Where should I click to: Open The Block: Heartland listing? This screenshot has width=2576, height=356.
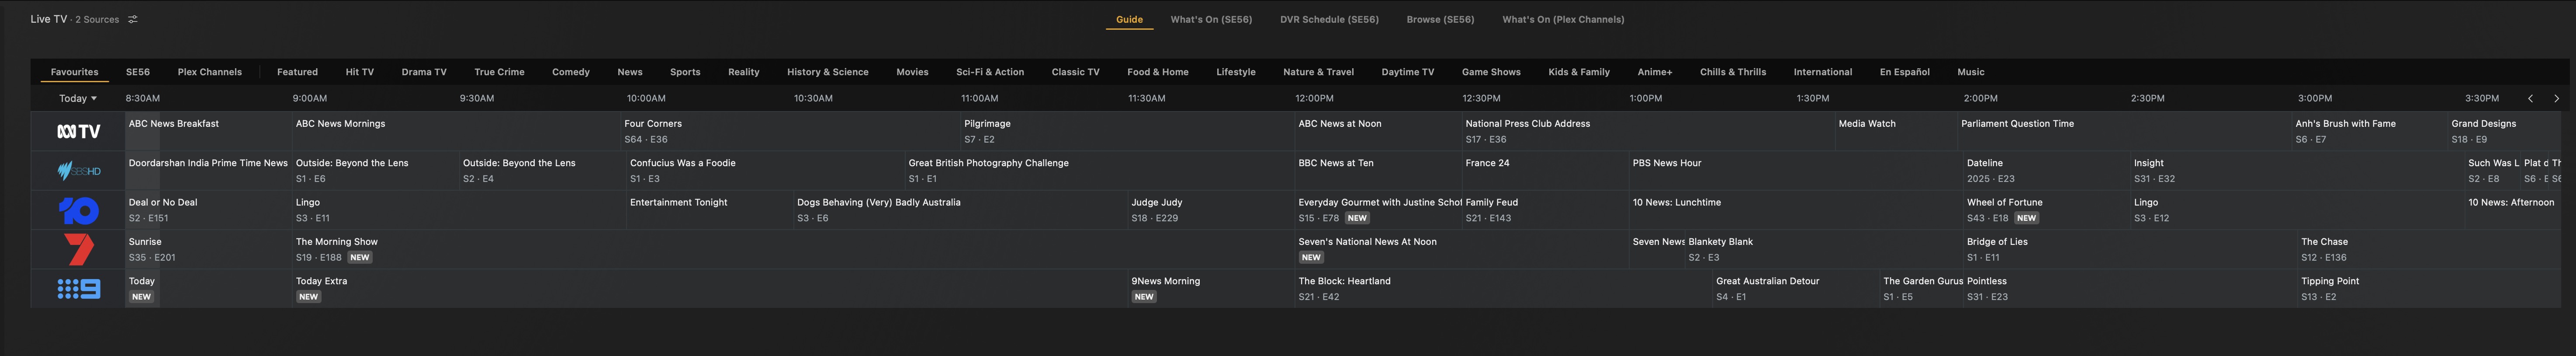pyautogui.click(x=1503, y=289)
